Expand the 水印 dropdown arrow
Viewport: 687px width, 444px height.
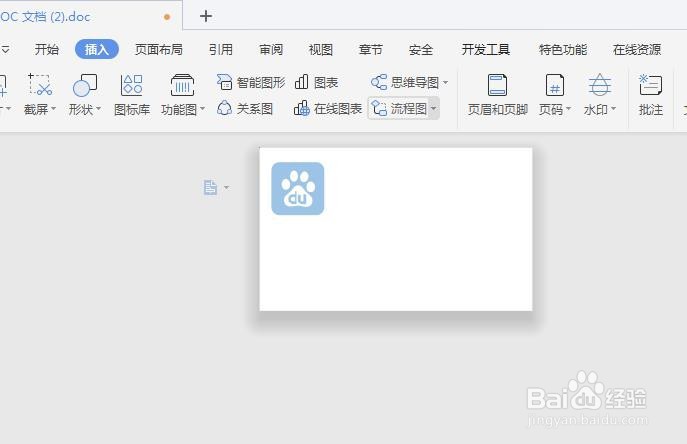pos(613,109)
